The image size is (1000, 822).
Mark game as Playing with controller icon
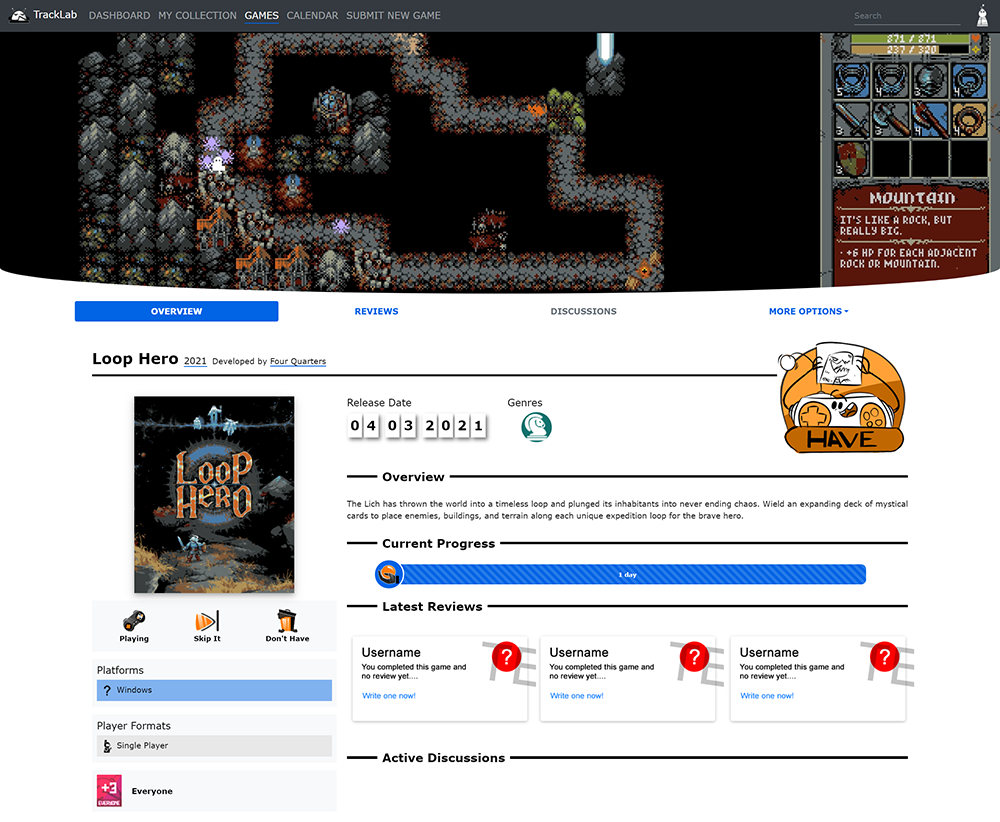134,622
